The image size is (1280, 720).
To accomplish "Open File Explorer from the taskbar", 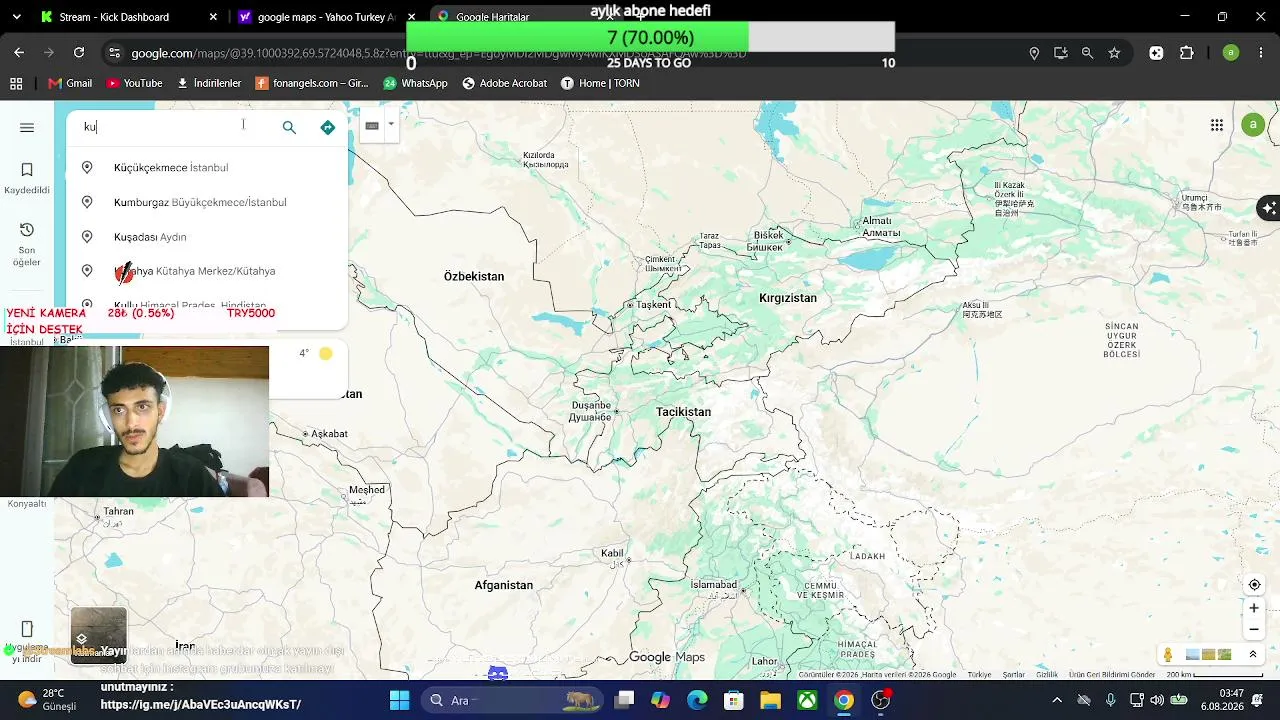I will coord(770,700).
